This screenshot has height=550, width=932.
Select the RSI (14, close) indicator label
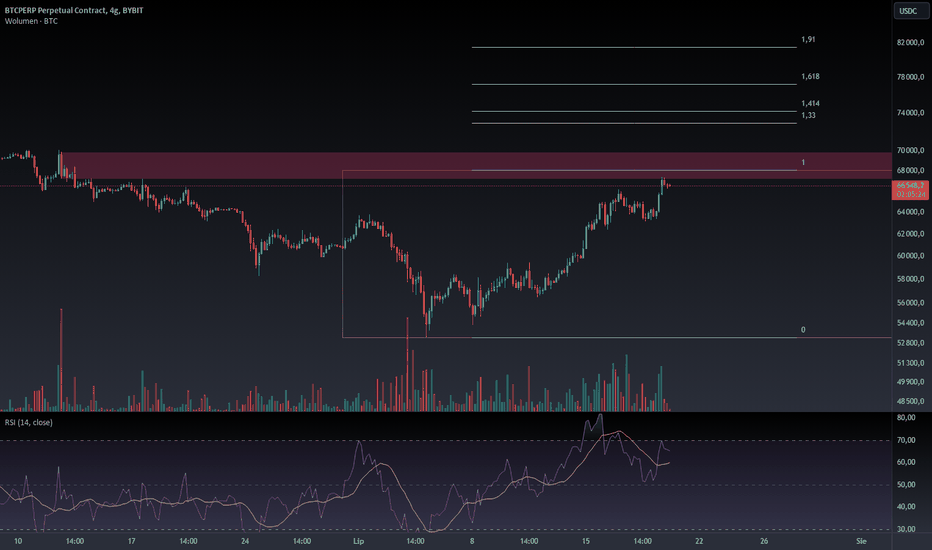click(29, 422)
